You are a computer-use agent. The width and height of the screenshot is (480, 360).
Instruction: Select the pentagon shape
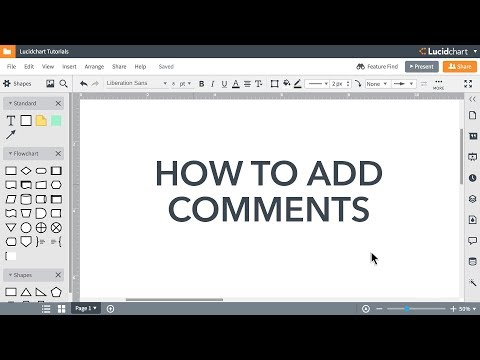pyautogui.click(x=56, y=292)
